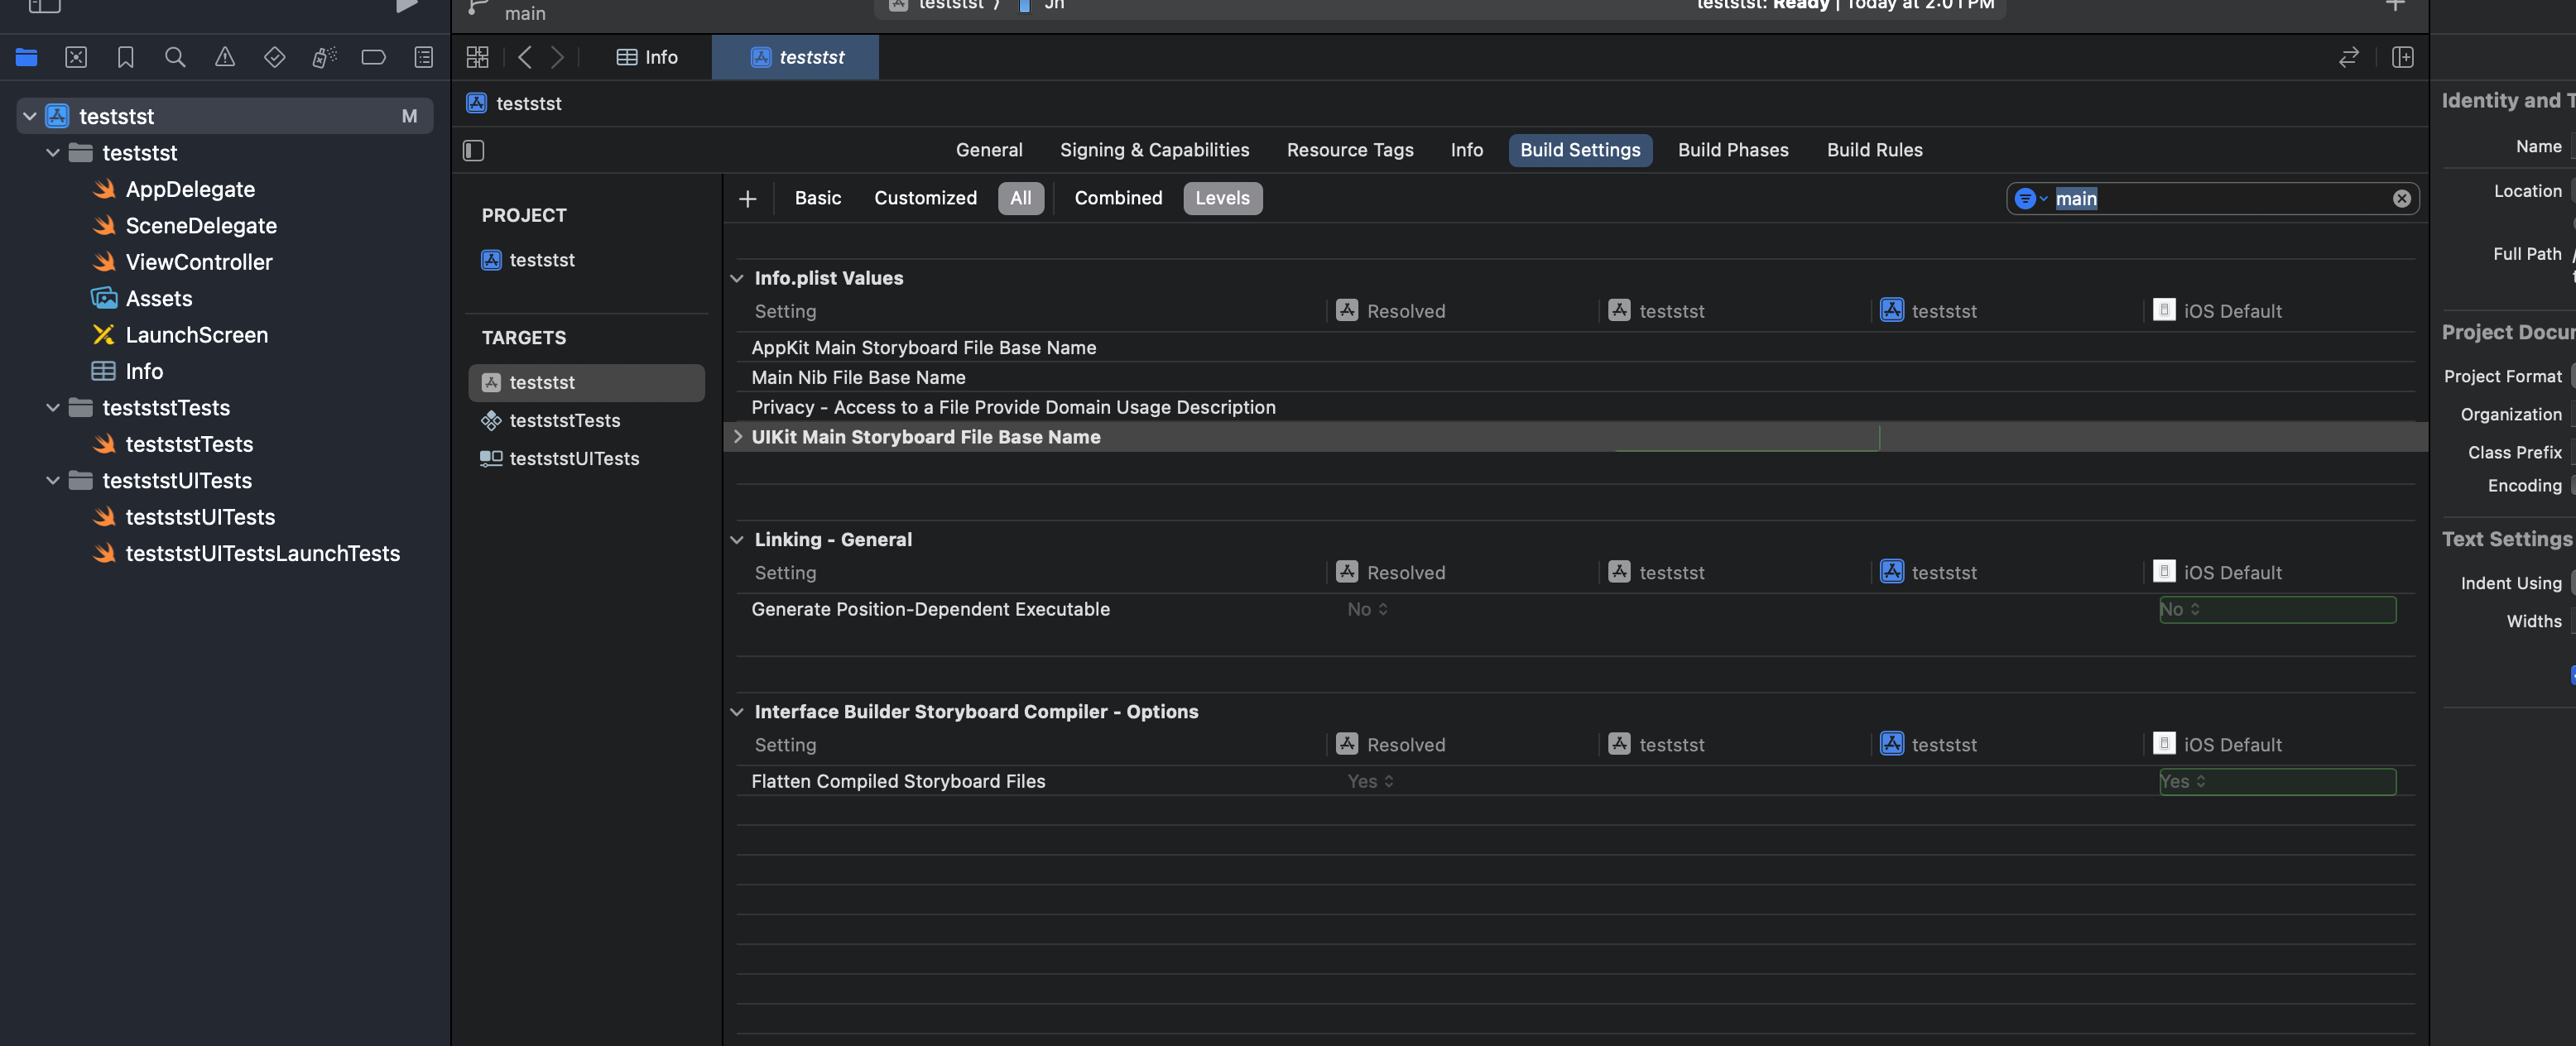This screenshot has width=2576, height=1046.
Task: Open the Find navigator magnifier icon
Action: click(175, 57)
